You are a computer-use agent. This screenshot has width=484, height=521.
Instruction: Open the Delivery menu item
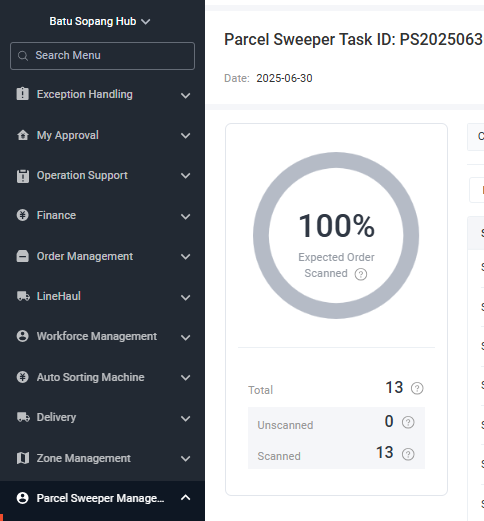tap(102, 417)
